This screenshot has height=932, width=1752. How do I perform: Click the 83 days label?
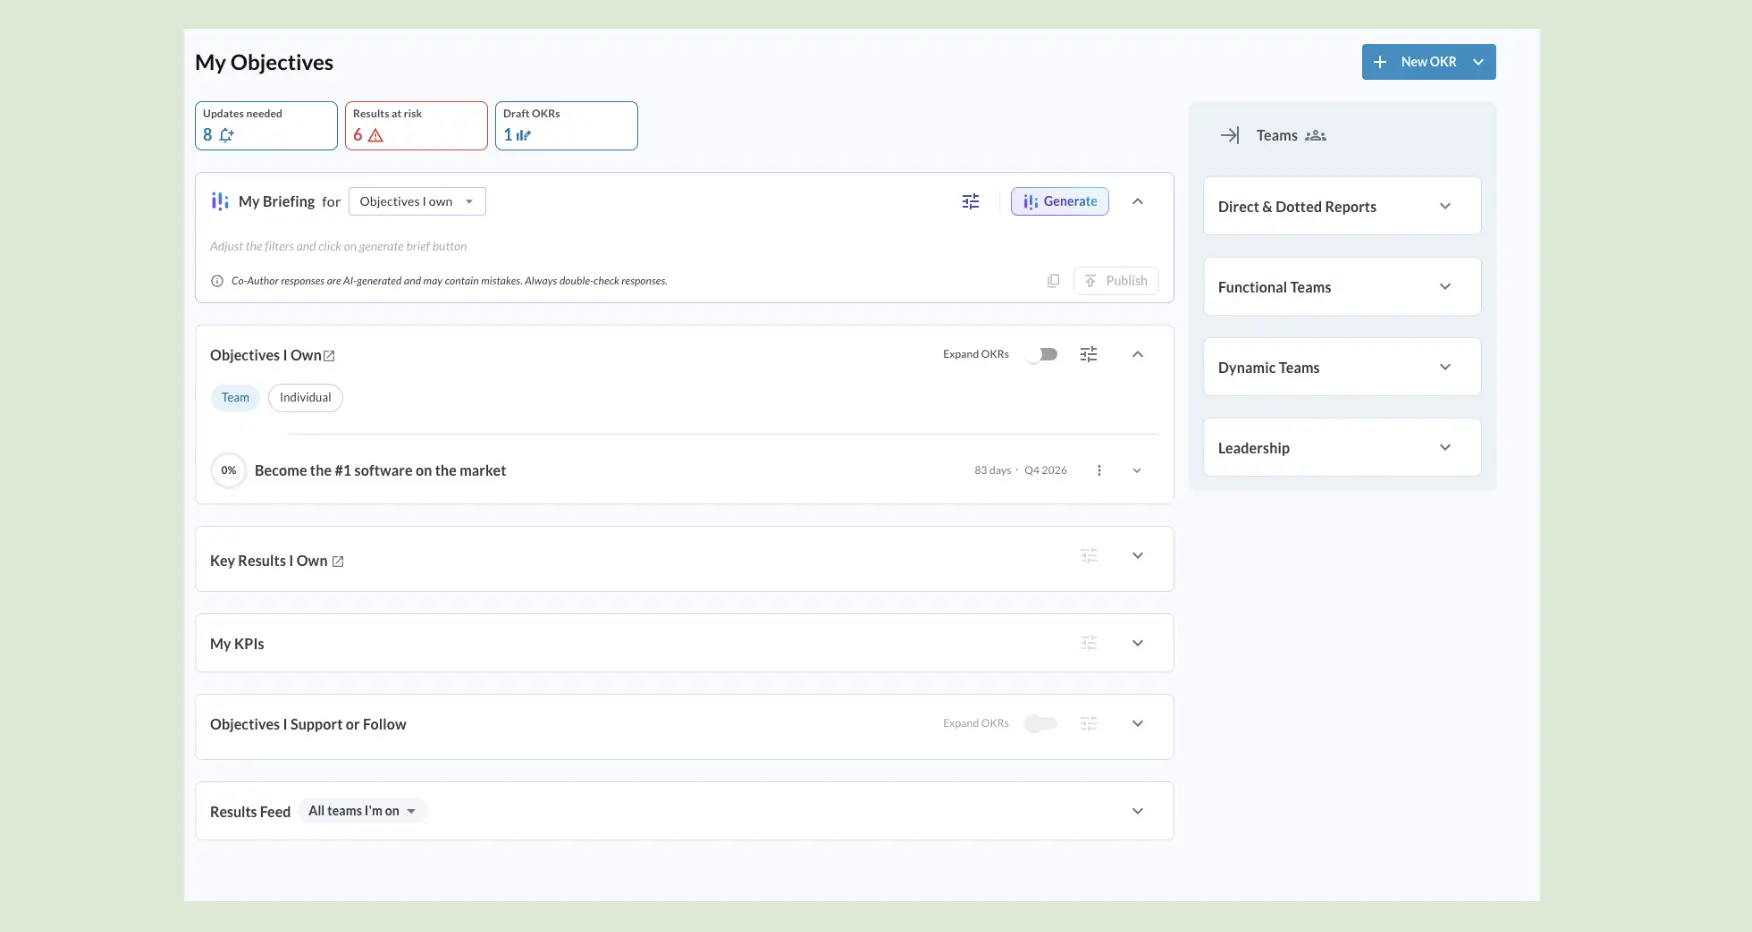[993, 471]
